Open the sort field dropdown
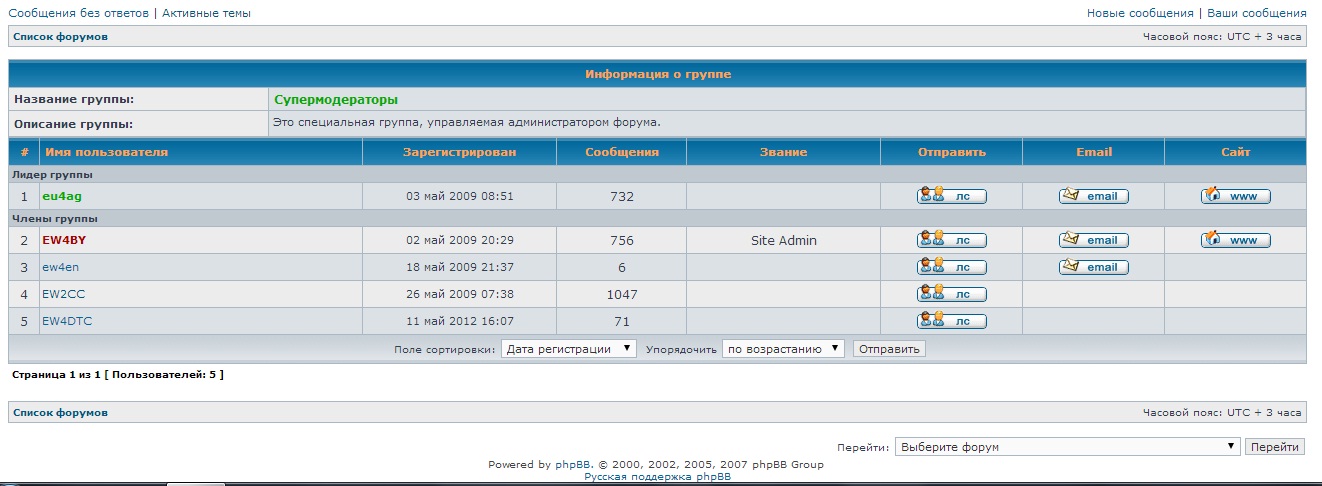 (568, 349)
